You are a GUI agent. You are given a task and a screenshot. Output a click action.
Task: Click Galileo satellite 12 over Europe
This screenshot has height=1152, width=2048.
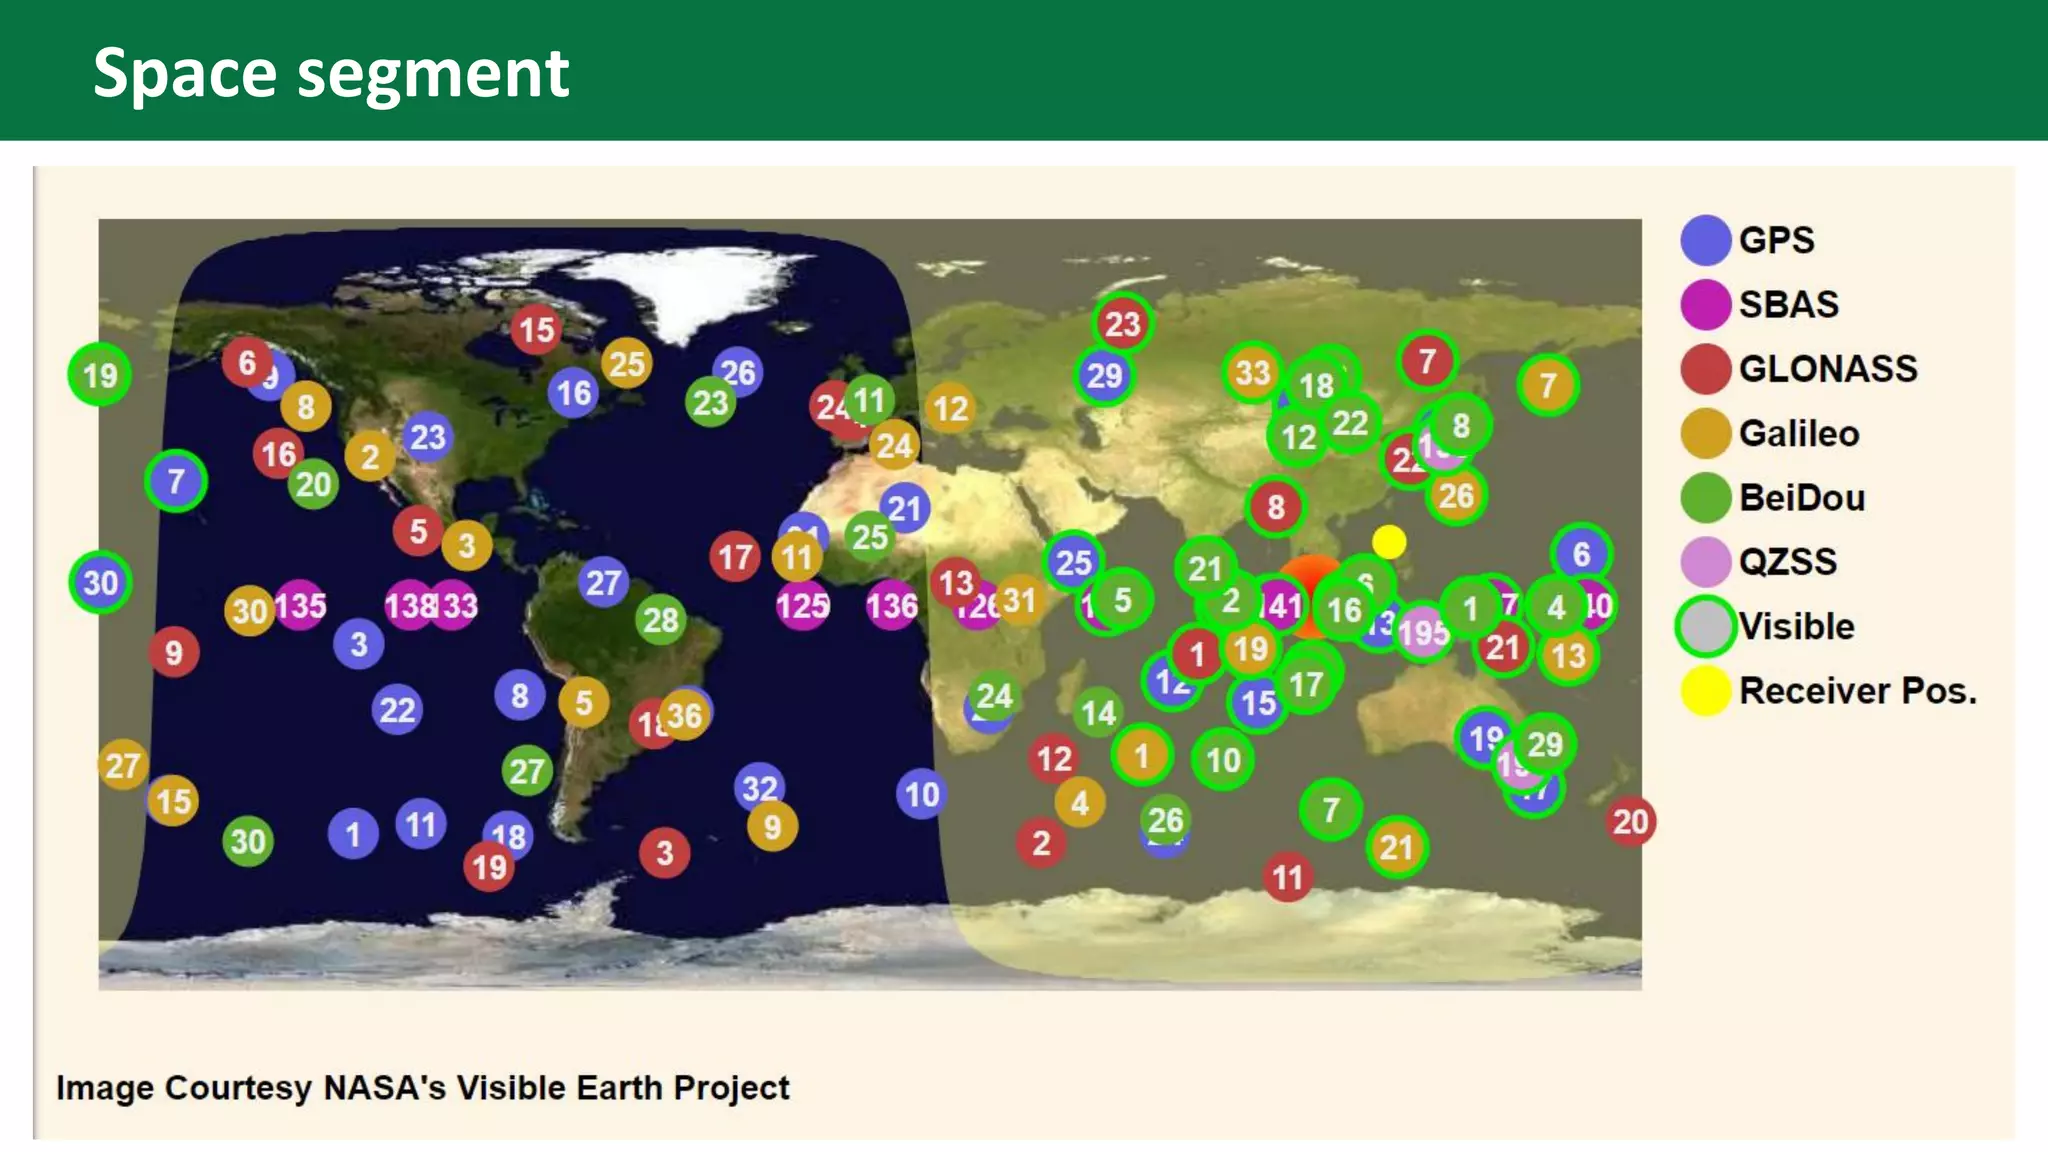click(950, 408)
